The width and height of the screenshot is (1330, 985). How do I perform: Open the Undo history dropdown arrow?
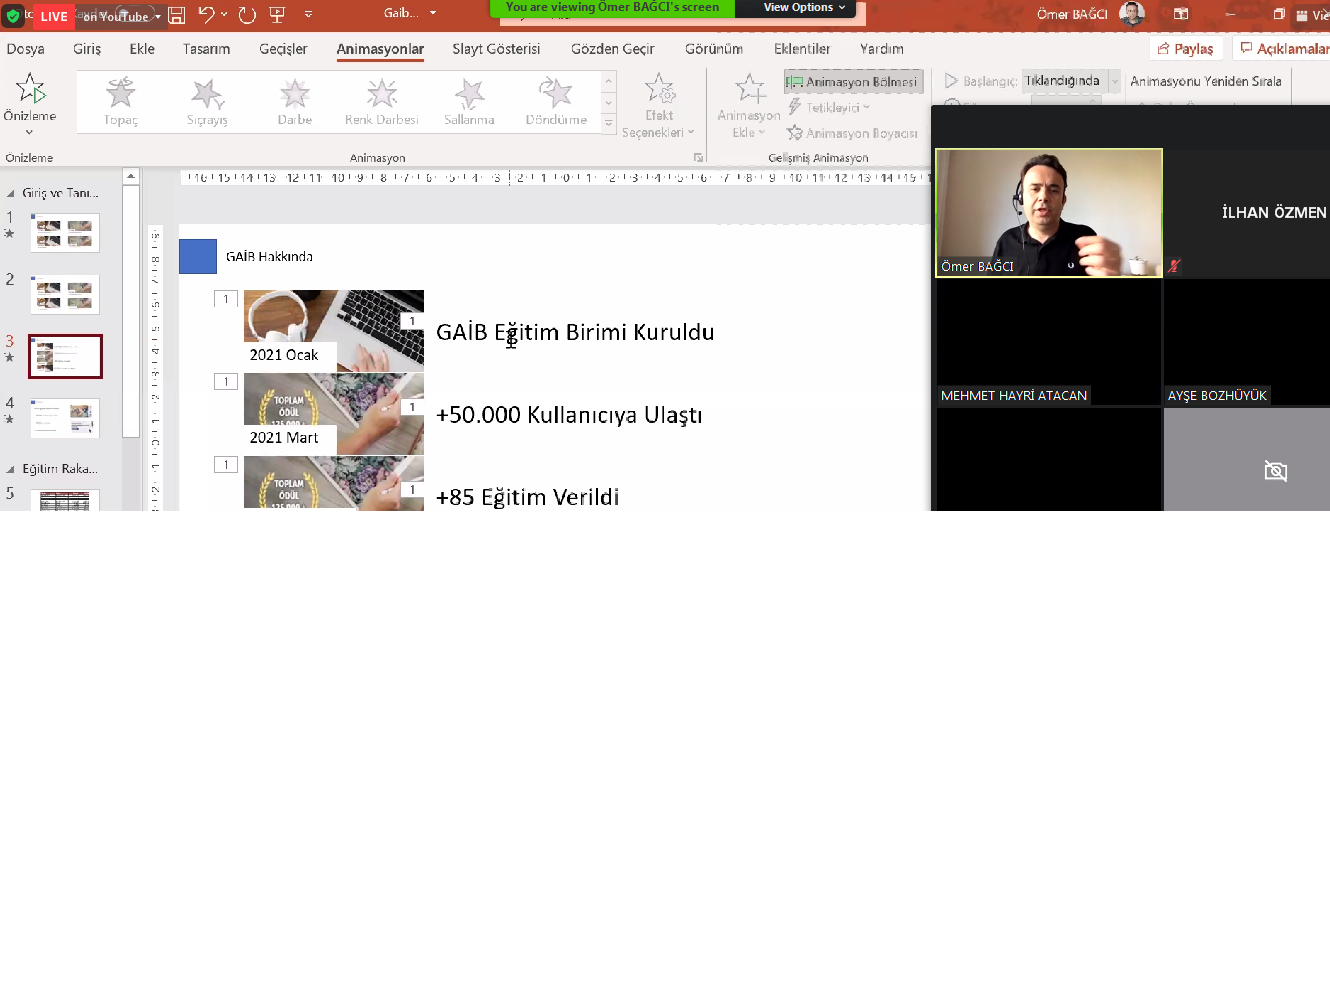(x=224, y=14)
